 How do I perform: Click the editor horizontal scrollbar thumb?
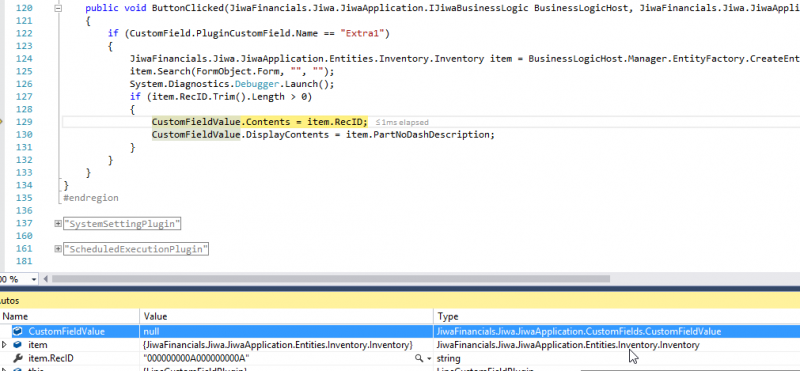(331, 279)
